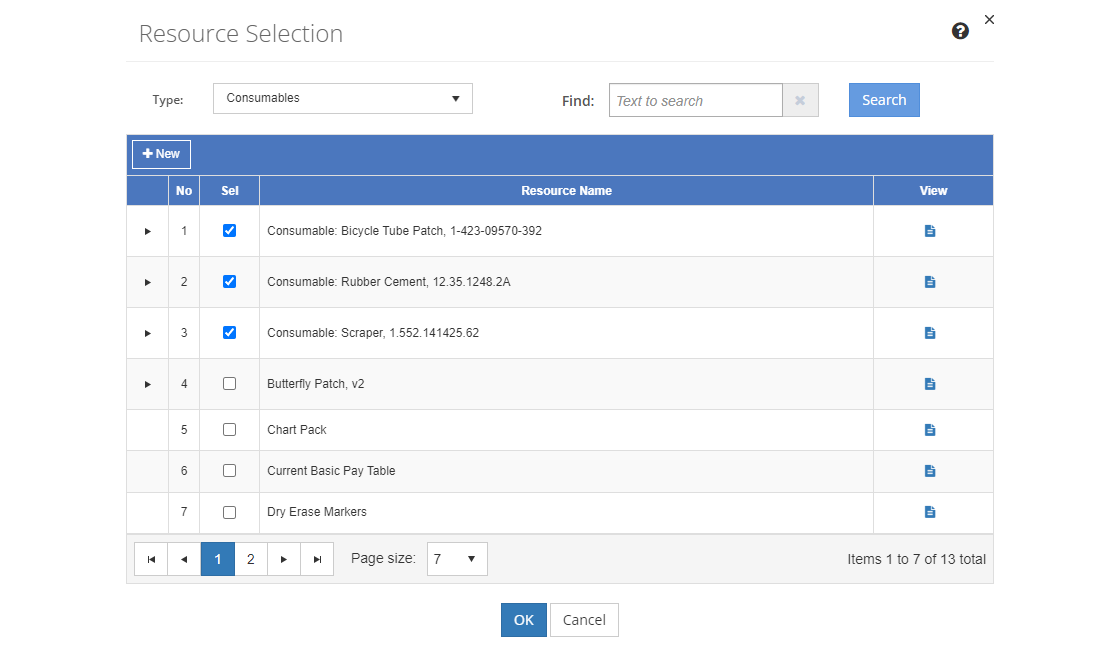This screenshot has height=658, width=1120.
Task: Click 'Current Basic Pay Table' resource name
Action: click(331, 471)
